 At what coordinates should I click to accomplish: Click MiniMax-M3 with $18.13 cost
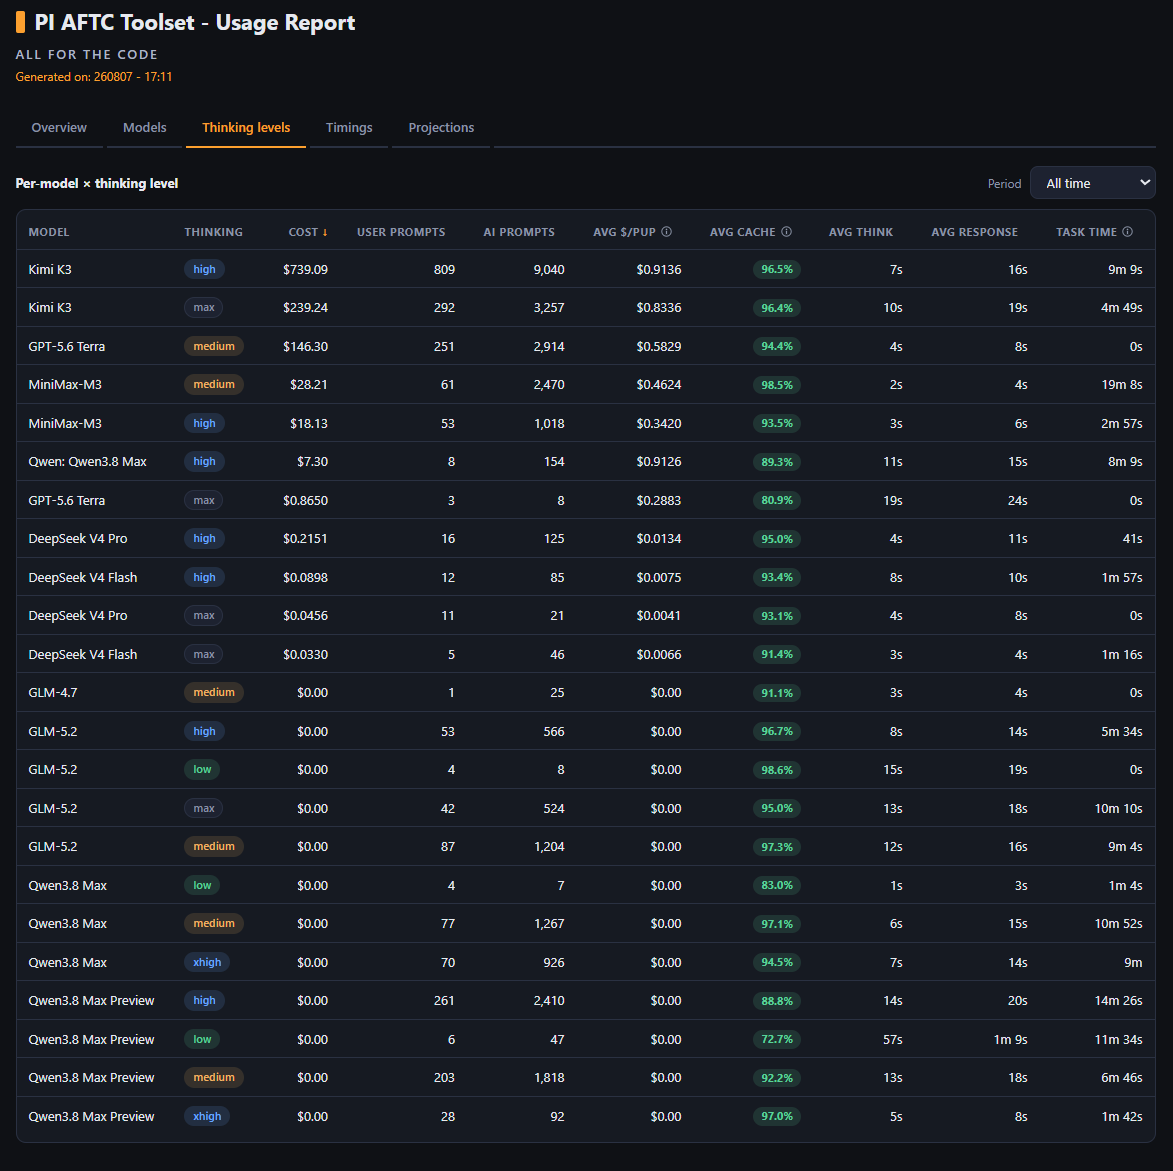point(65,424)
